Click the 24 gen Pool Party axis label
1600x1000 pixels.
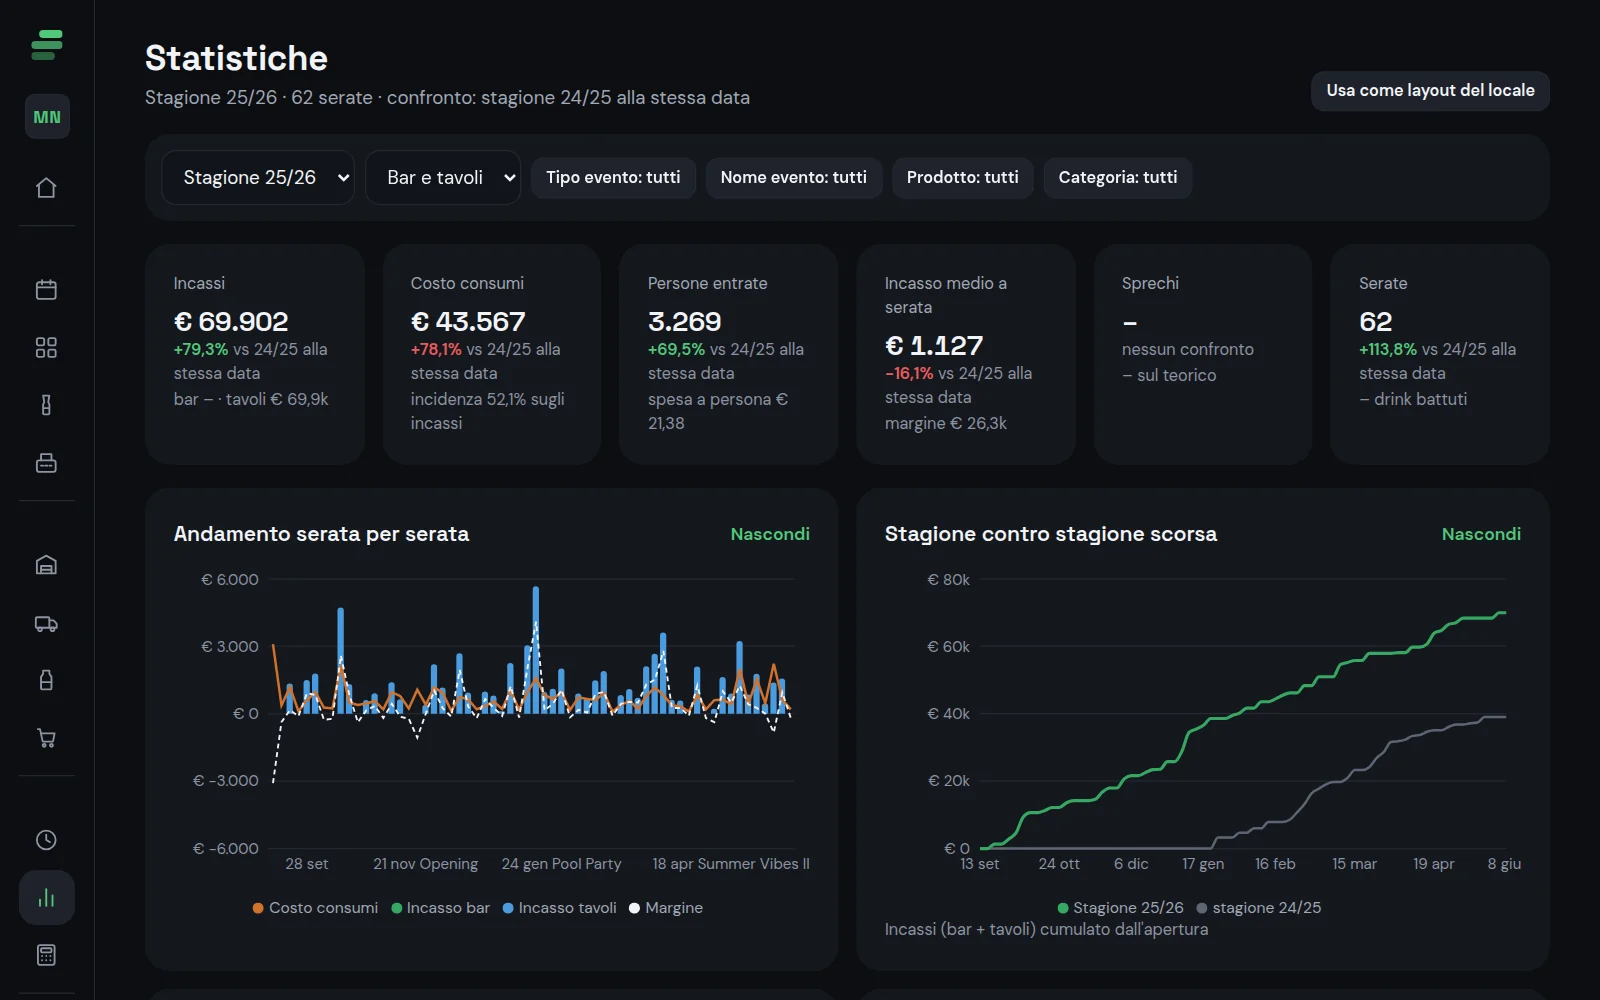(x=562, y=864)
